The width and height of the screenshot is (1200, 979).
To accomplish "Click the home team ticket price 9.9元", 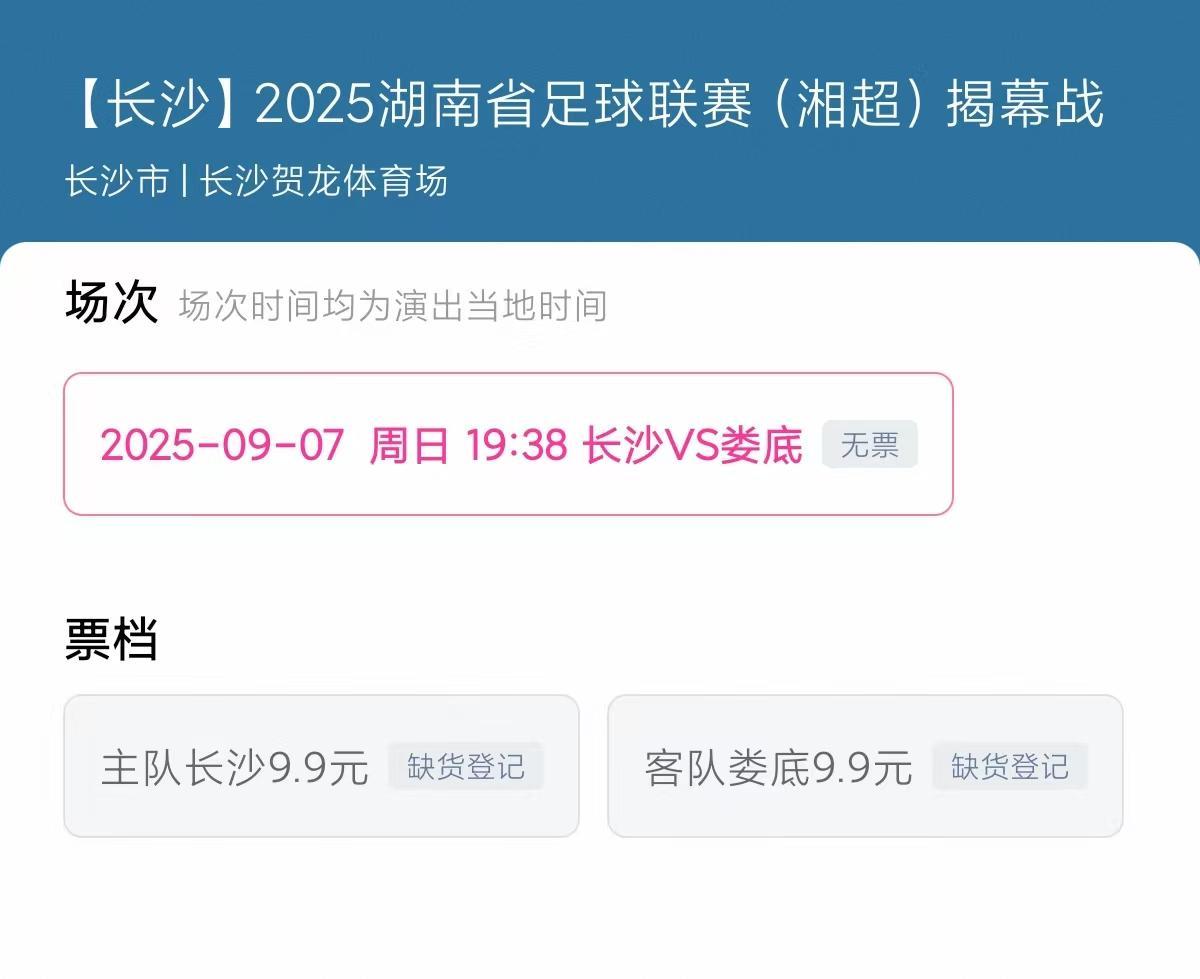I will pos(323,766).
